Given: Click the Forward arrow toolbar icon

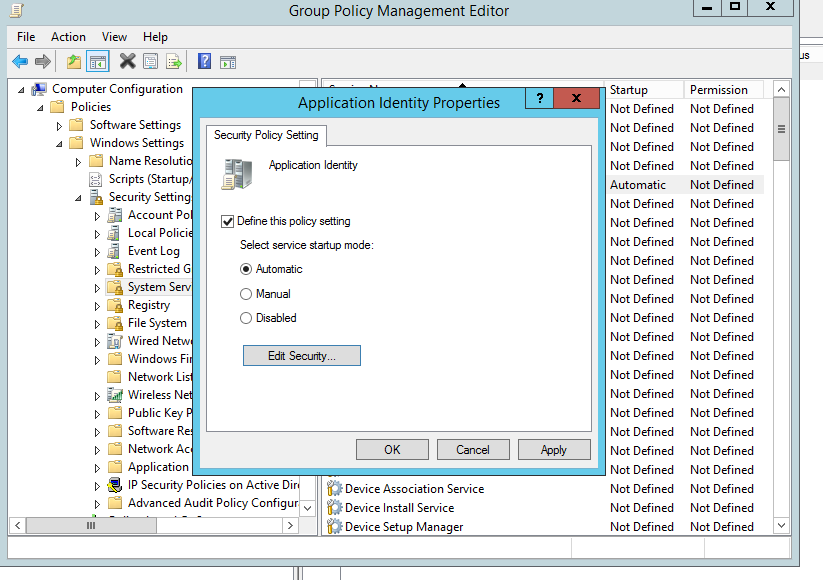Looking at the screenshot, I should tap(43, 62).
